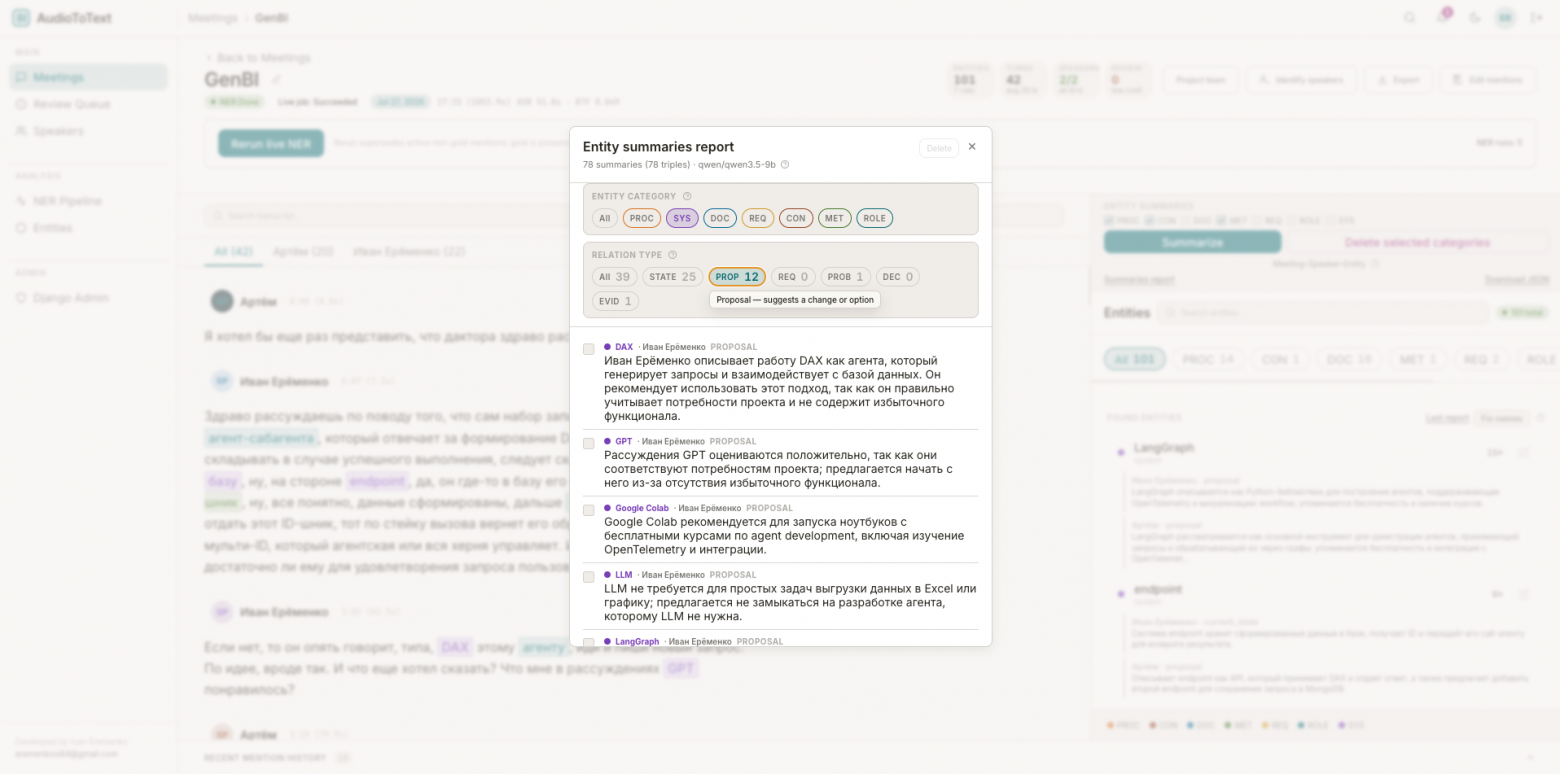1560x774 pixels.
Task: Toggle dark mode with the moon icon
Action: point(1474,18)
